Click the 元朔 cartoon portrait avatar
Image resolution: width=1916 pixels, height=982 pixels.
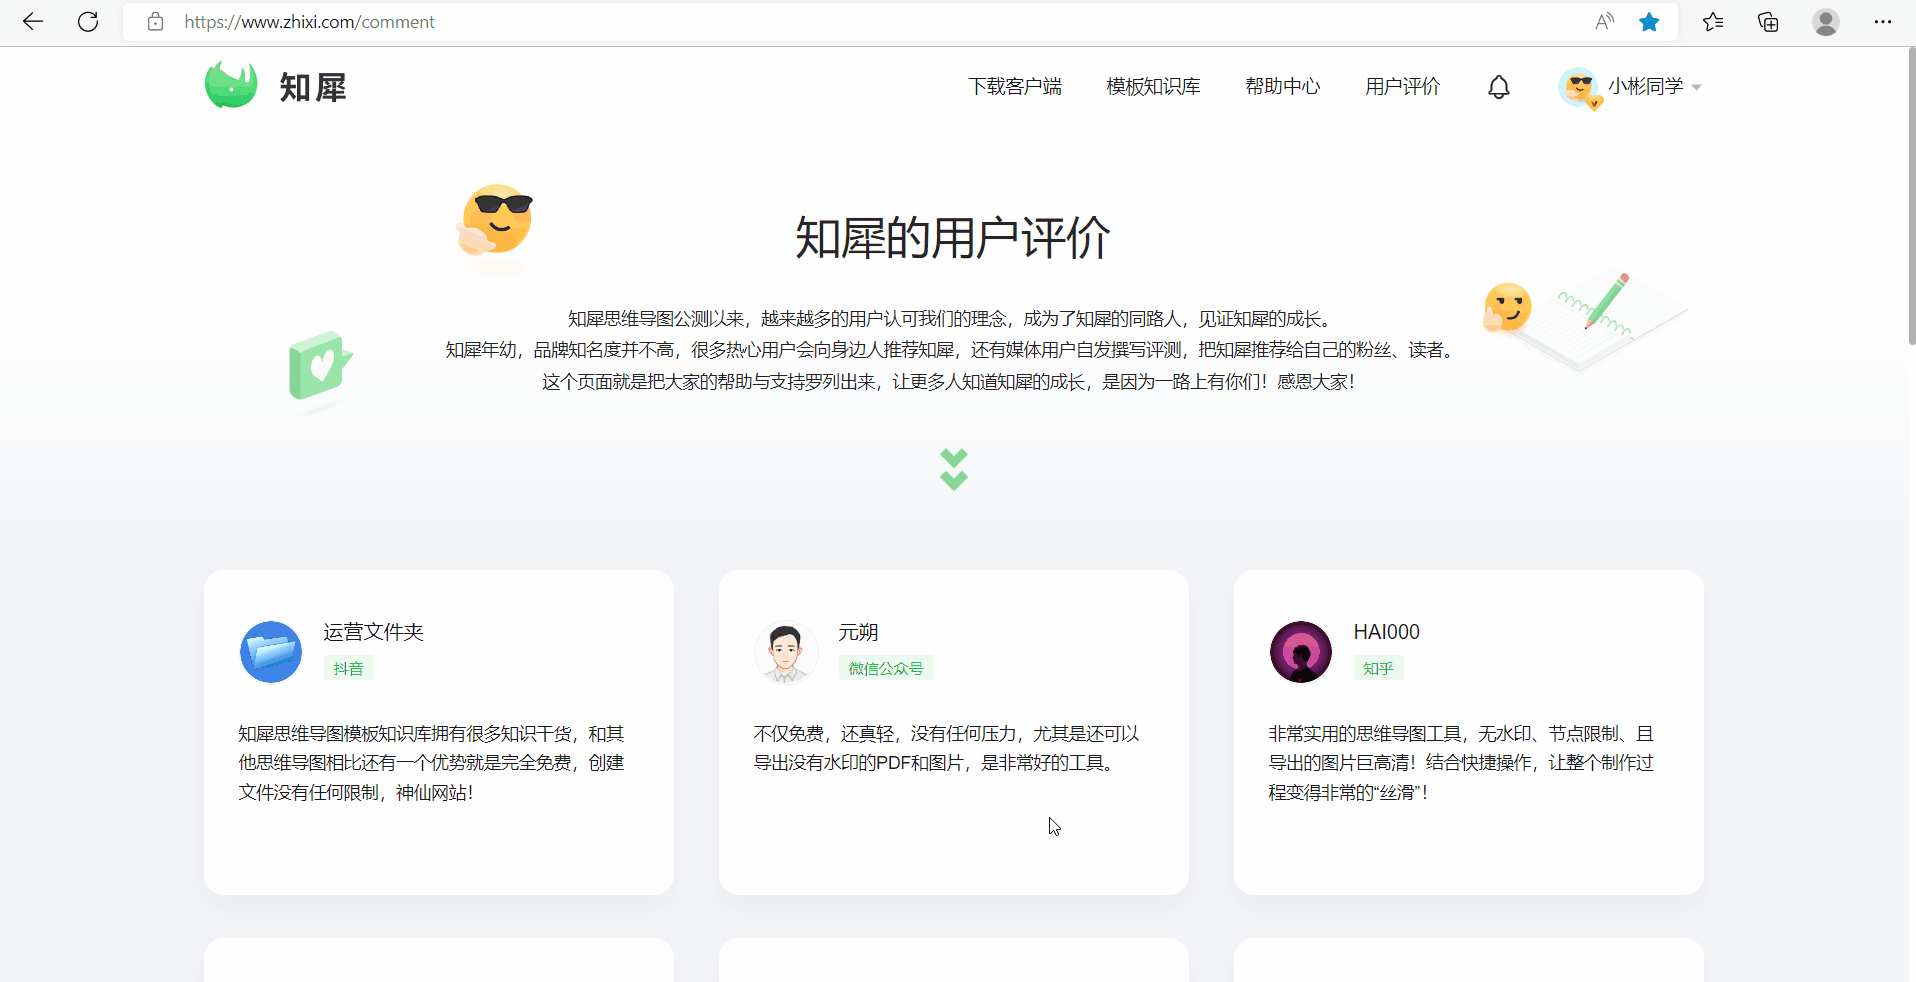click(786, 652)
